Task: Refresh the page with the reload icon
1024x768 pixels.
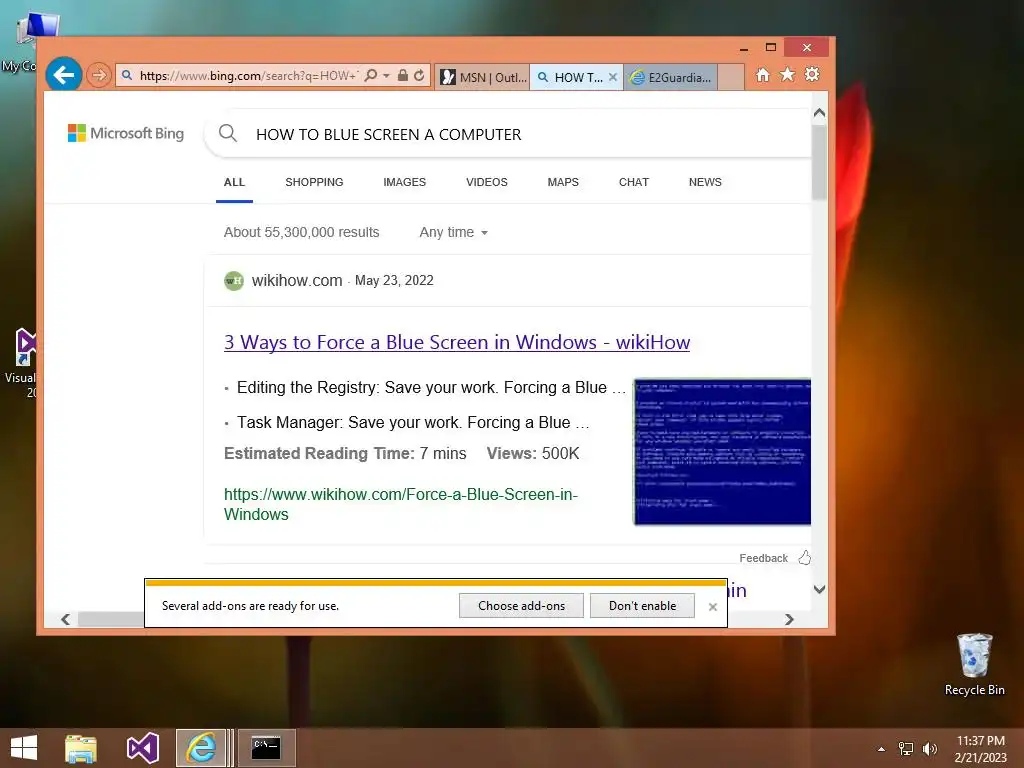Action: 419,76
